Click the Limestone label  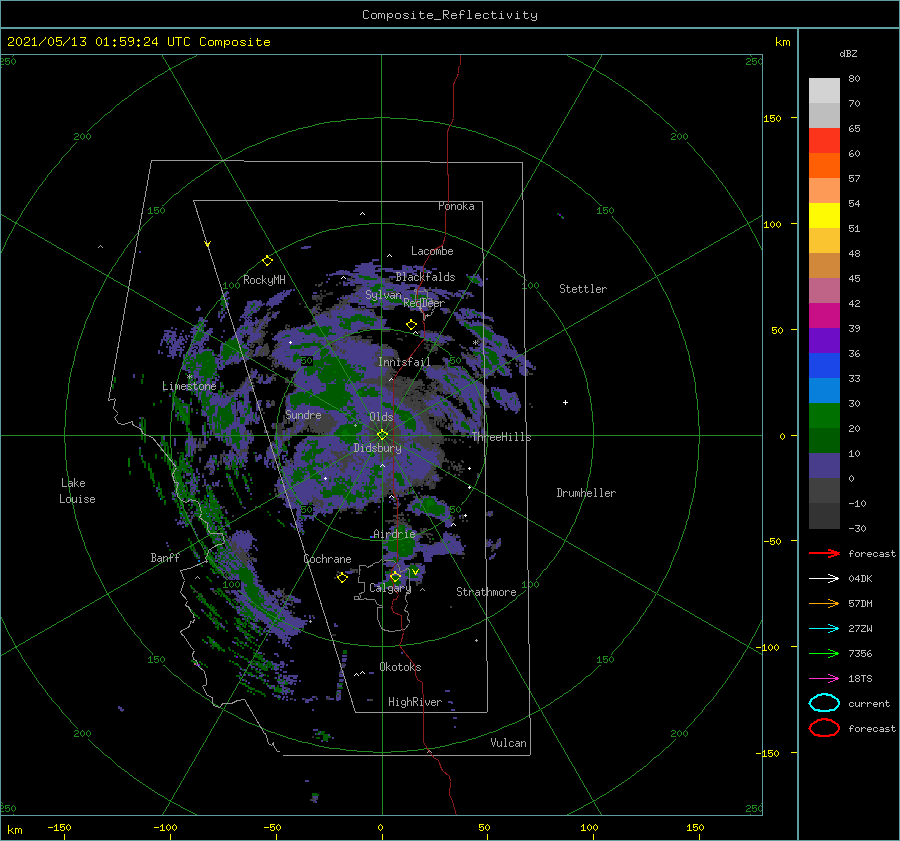[189, 386]
